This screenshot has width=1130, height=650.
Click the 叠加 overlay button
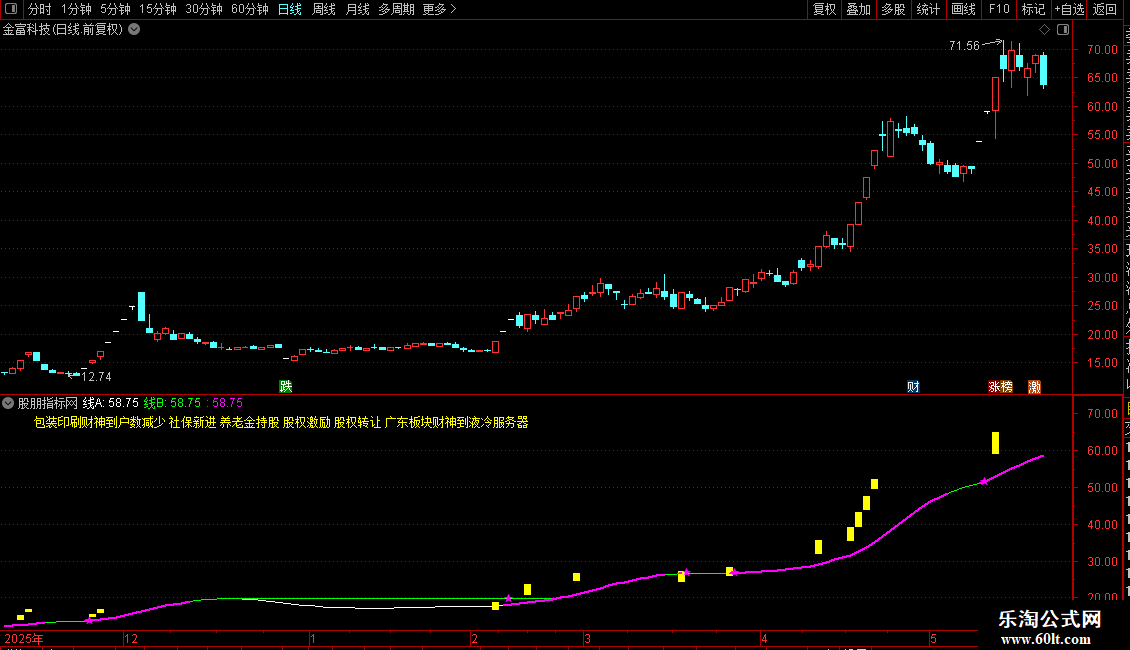coord(859,9)
